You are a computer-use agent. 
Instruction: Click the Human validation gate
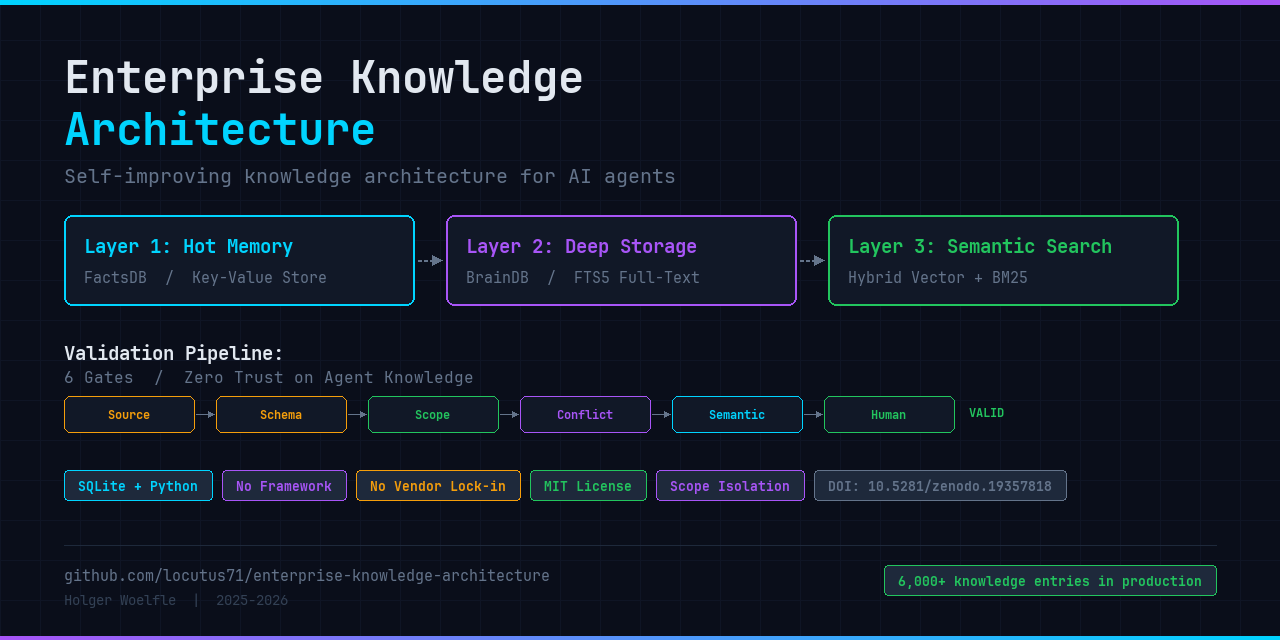pos(889,414)
